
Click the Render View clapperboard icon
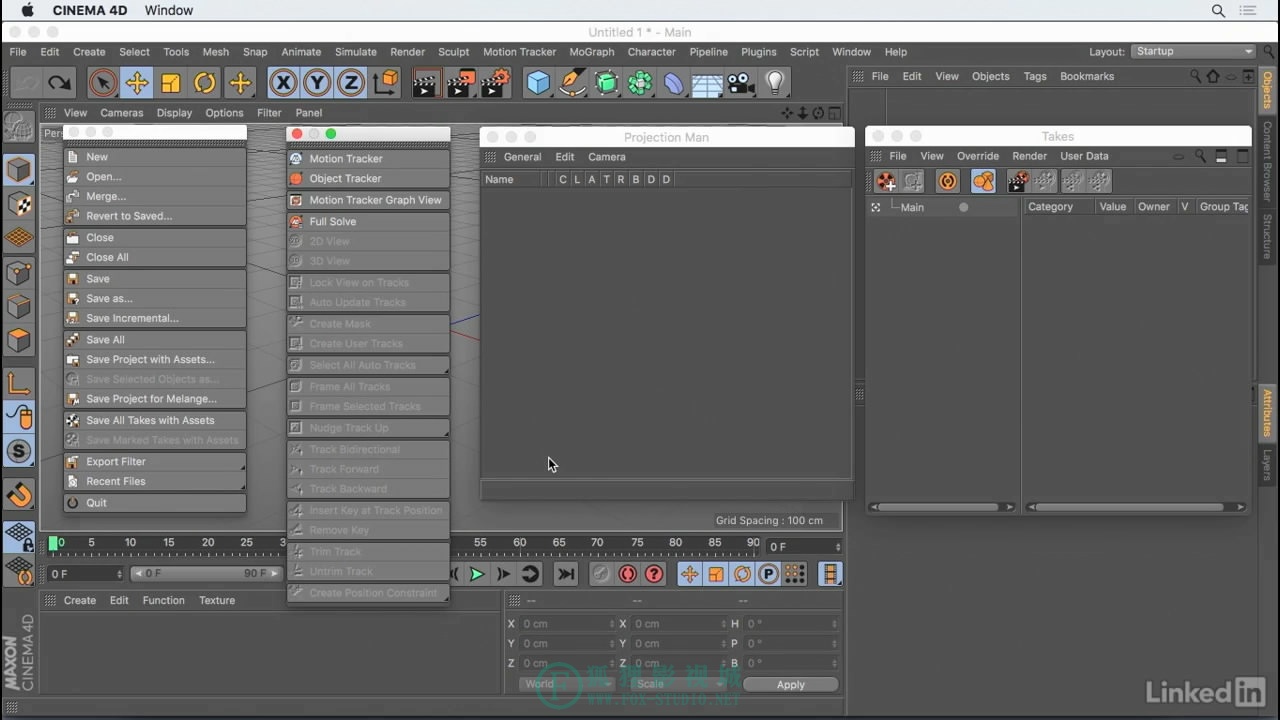pos(427,83)
